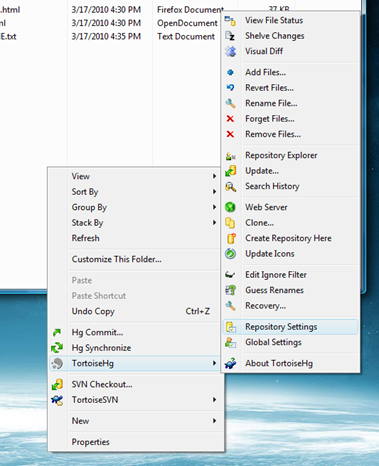Click the Update icon in TortoiseHg submenu
The width and height of the screenshot is (379, 466).
pyautogui.click(x=231, y=171)
